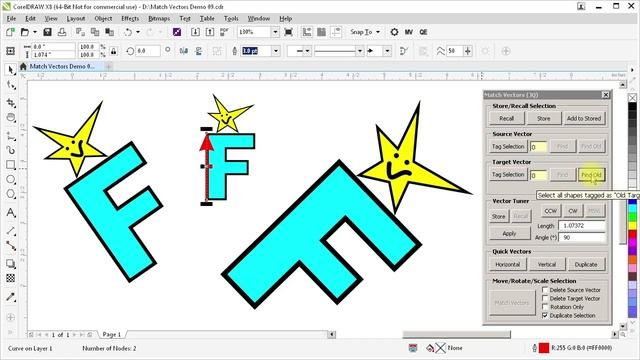Image resolution: width=640 pixels, height=360 pixels.
Task: Open the Object menu
Action: 103,18
